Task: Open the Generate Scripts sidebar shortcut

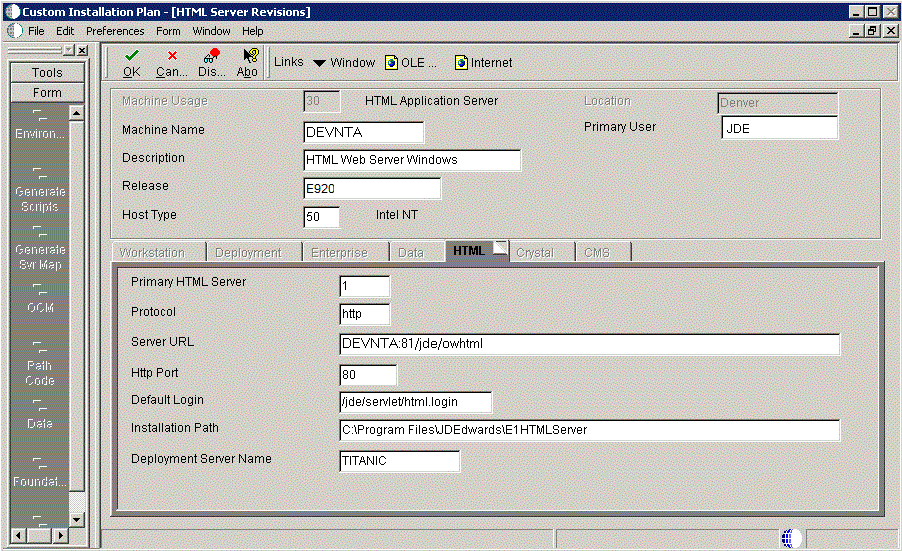Action: [40, 190]
